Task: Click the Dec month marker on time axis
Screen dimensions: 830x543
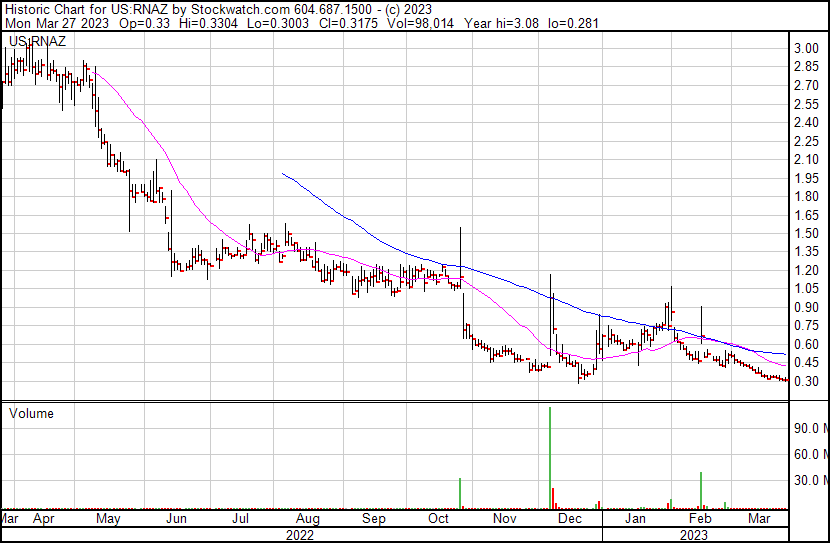Action: coord(570,519)
